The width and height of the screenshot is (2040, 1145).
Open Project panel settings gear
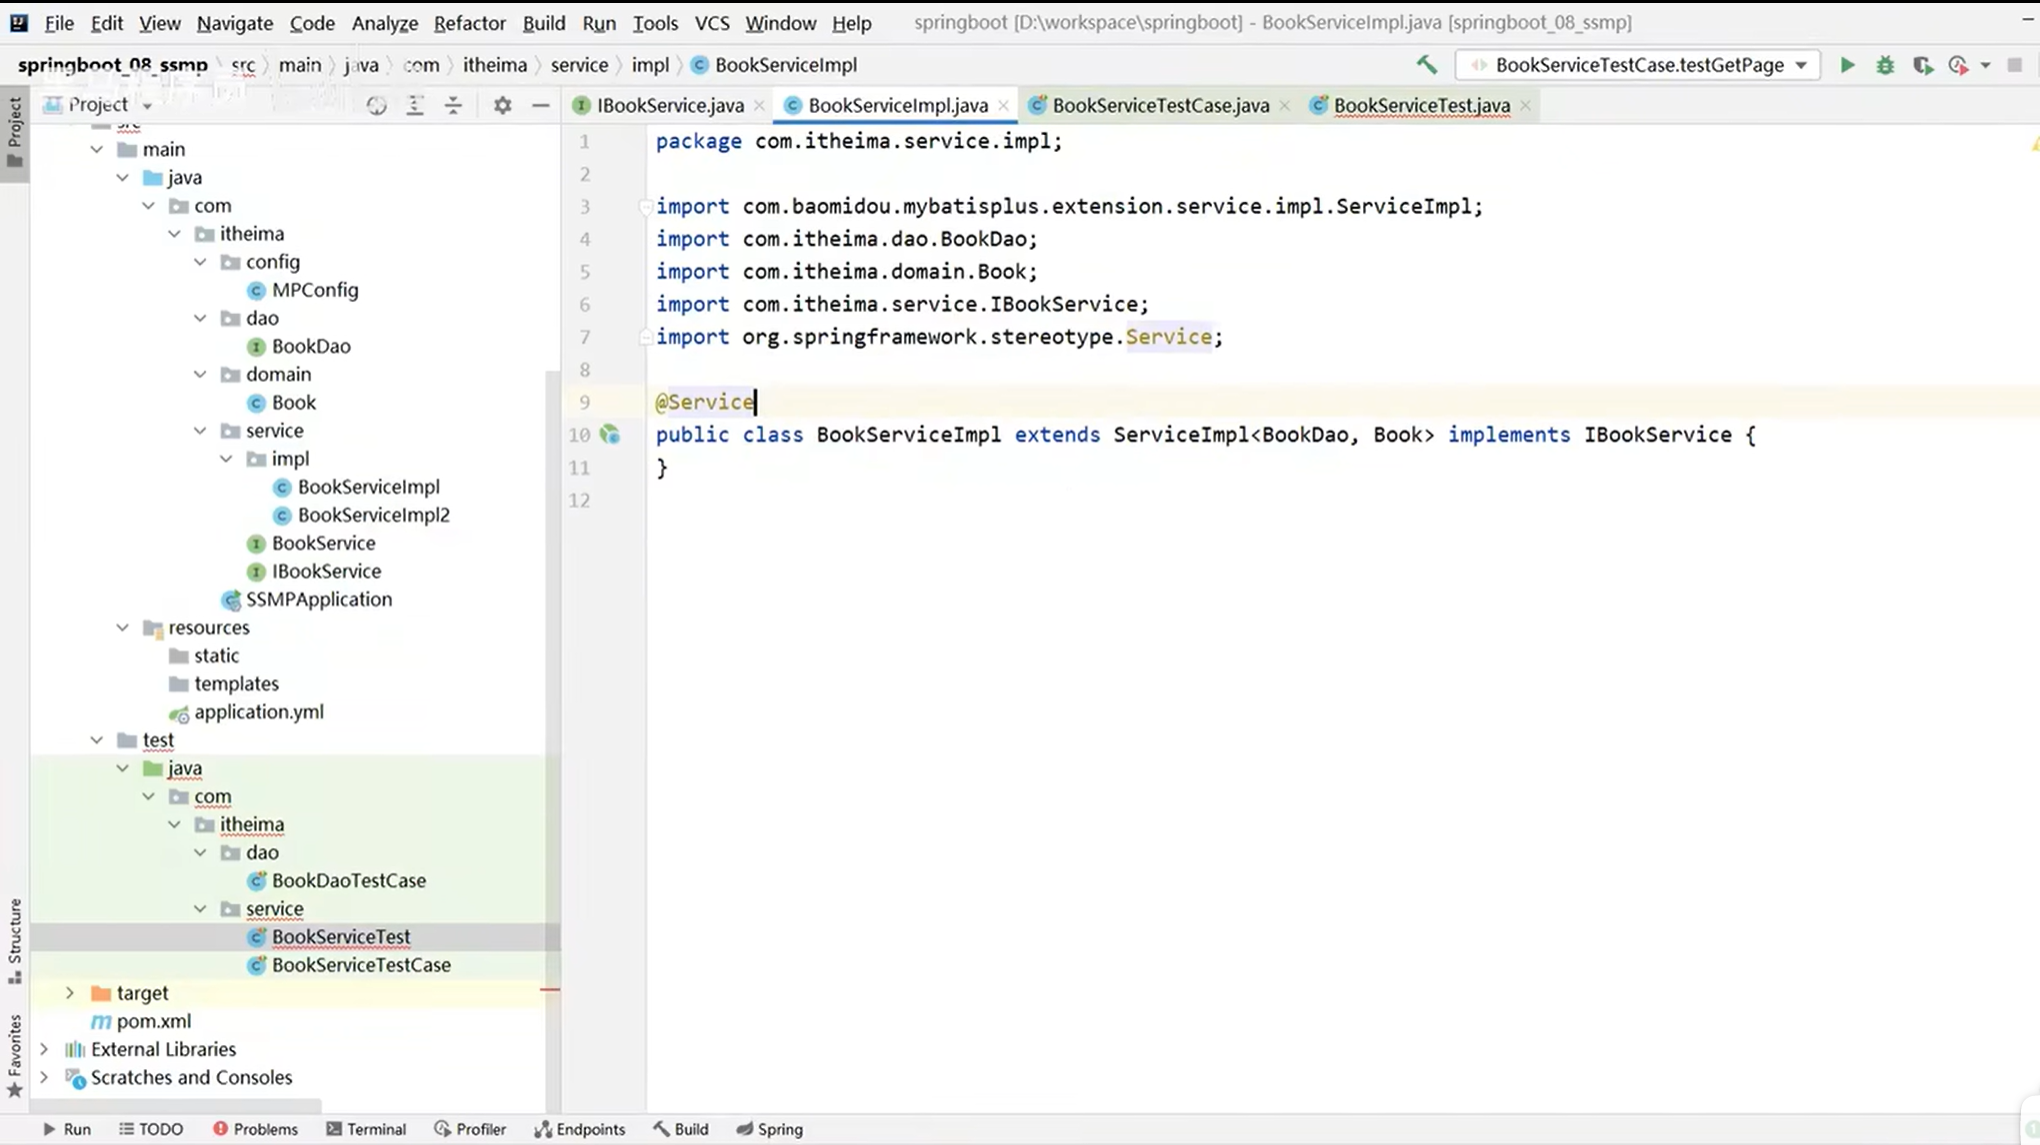click(502, 105)
